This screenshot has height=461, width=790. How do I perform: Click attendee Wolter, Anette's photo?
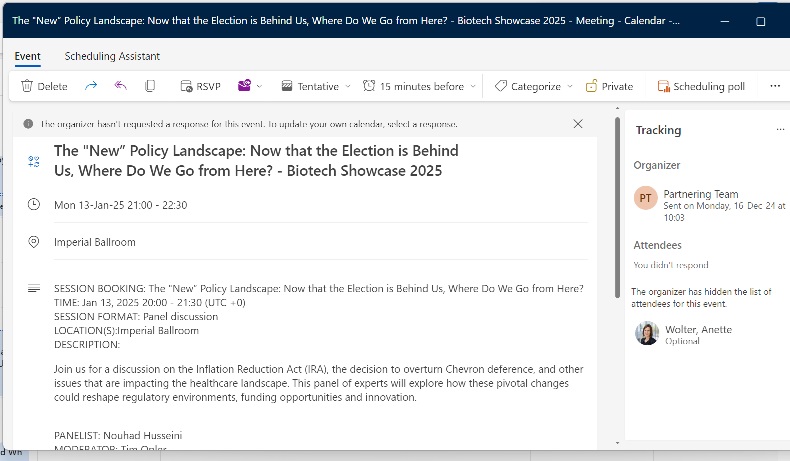tap(646, 333)
